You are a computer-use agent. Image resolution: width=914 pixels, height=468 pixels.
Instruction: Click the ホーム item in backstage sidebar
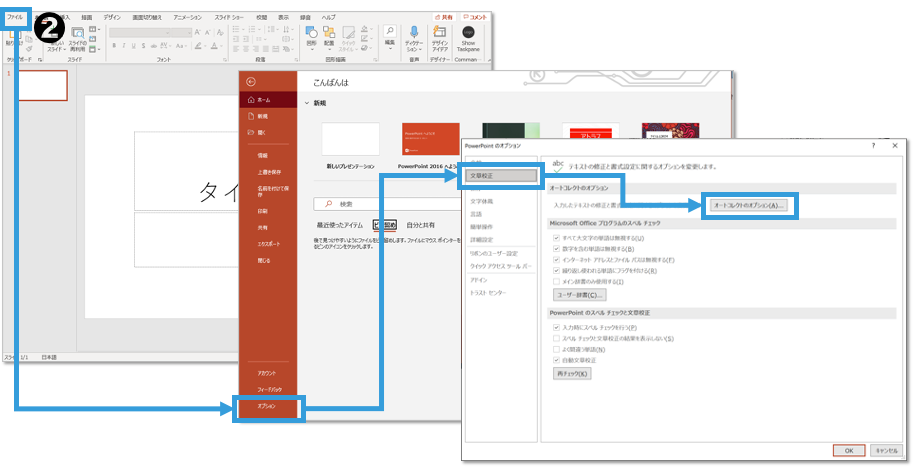(x=263, y=100)
